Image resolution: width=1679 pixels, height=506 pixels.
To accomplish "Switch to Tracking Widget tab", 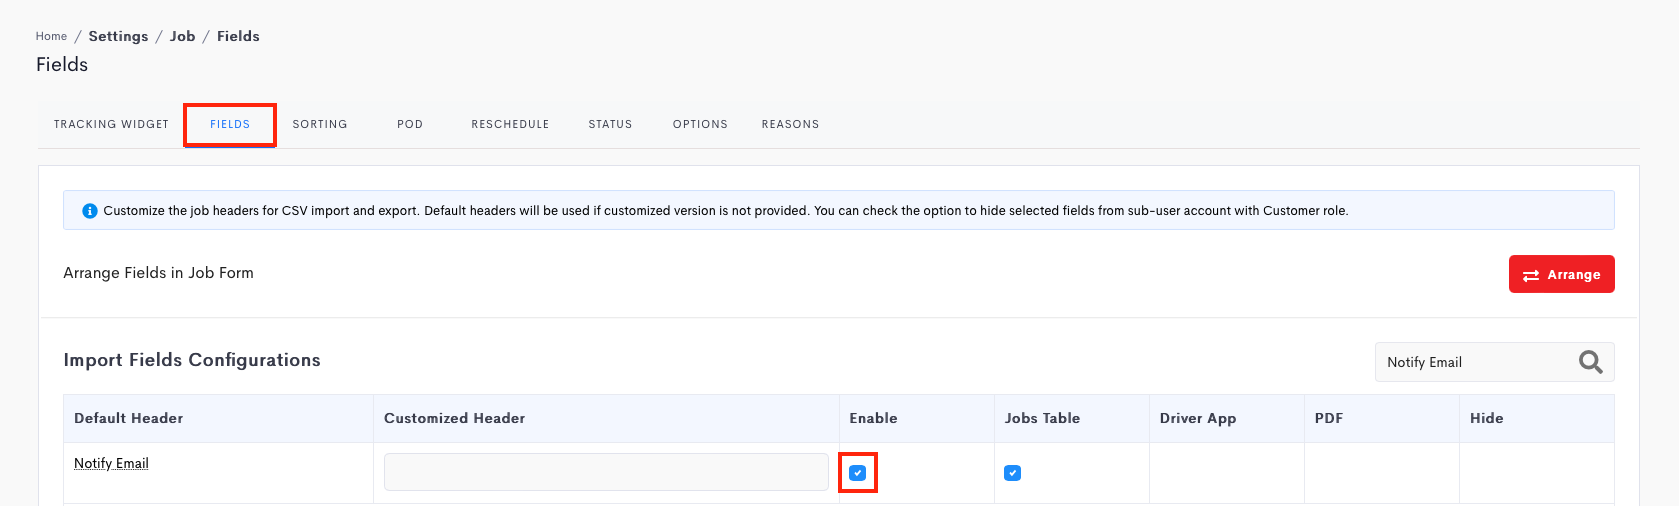I will (111, 124).
